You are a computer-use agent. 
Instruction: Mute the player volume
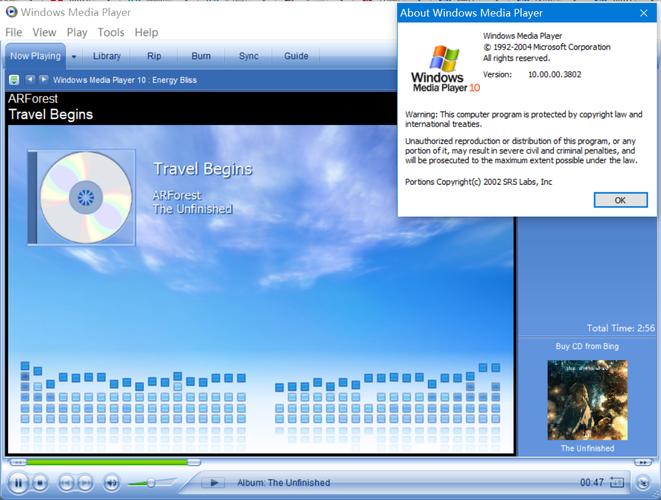tap(112, 483)
